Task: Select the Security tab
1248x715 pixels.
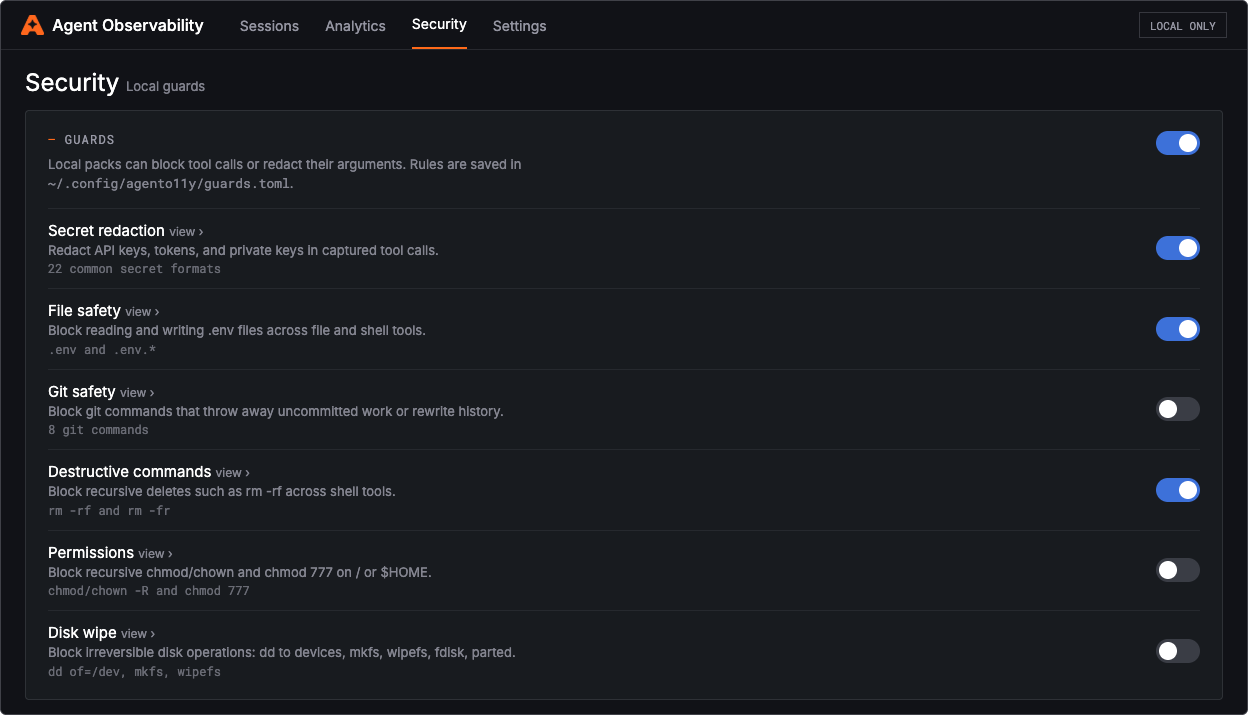Action: point(439,25)
